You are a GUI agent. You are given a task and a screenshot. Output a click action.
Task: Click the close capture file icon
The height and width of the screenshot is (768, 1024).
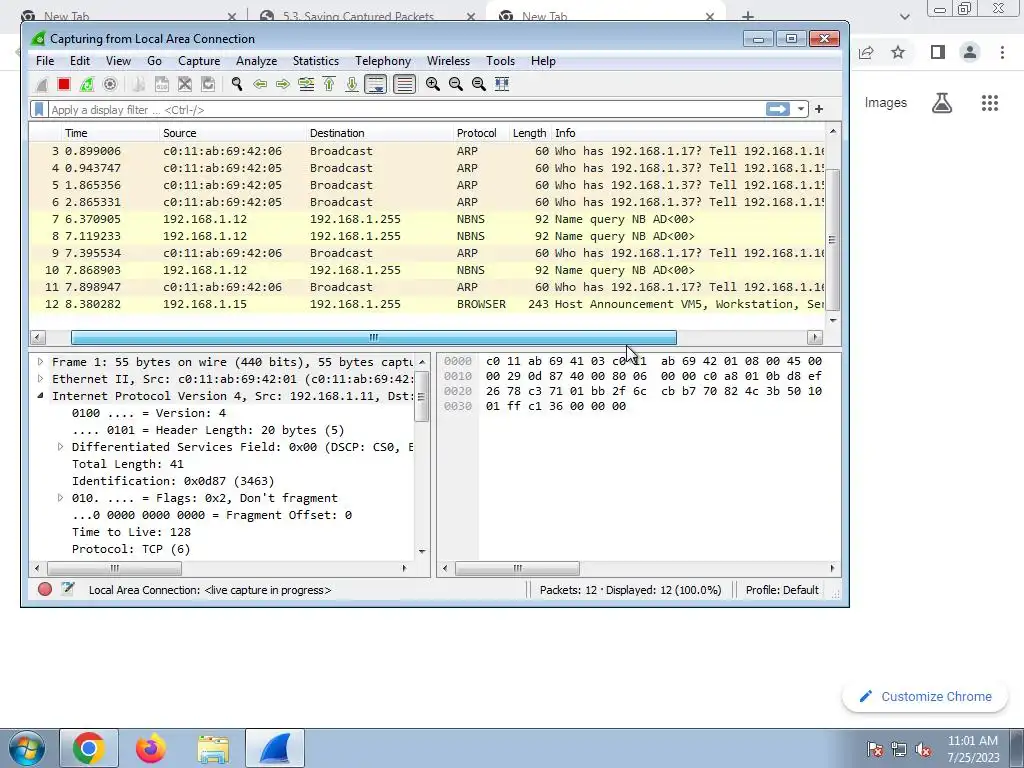click(x=185, y=84)
